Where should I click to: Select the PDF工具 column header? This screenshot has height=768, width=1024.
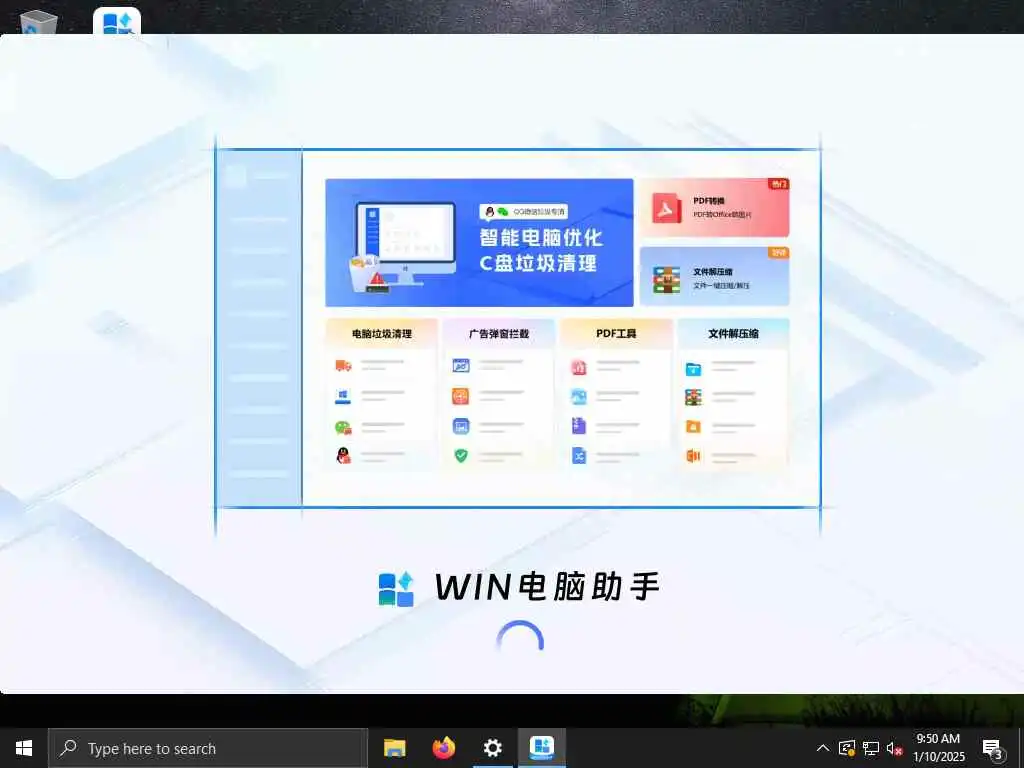point(616,334)
